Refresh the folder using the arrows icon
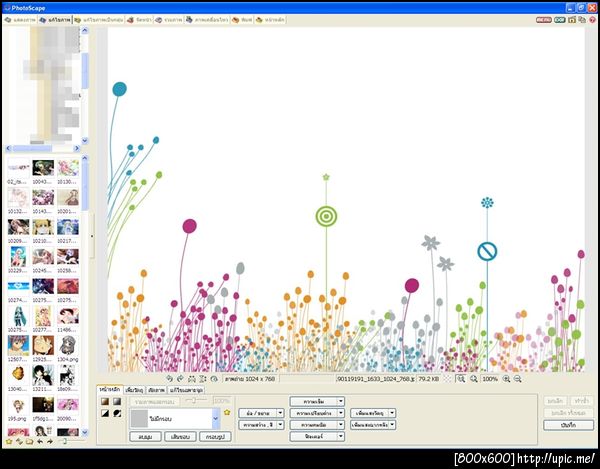Viewport: 600px width, 469px height. point(19,442)
